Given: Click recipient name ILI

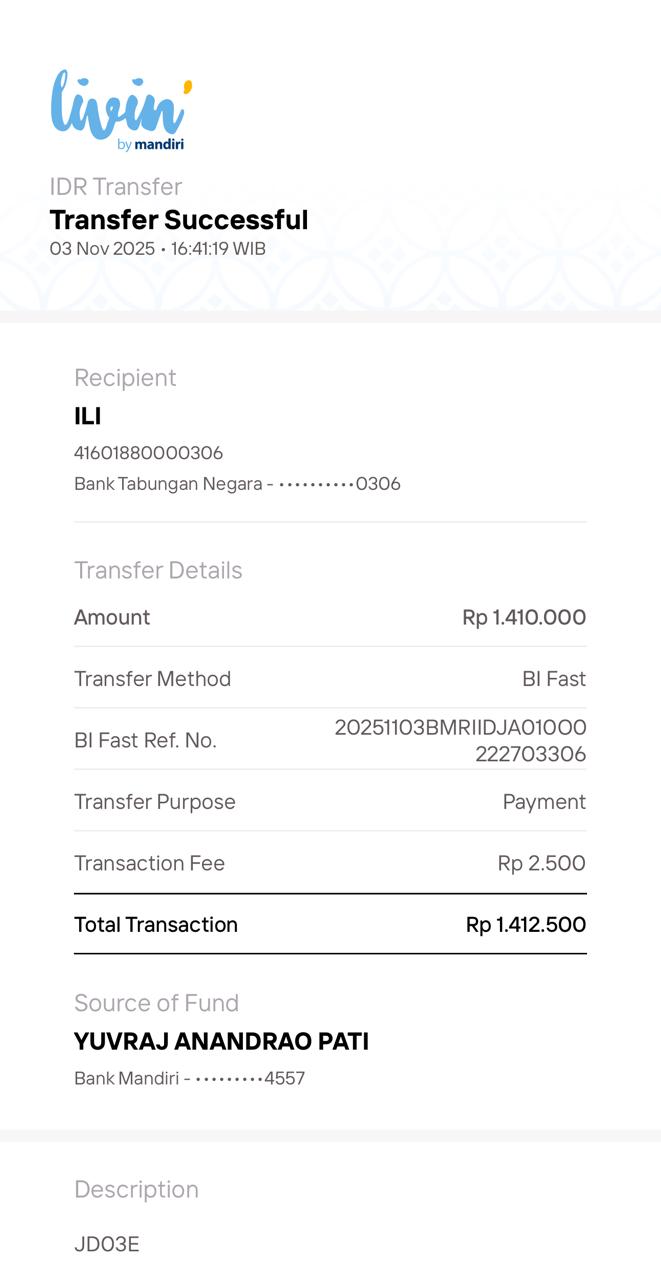Looking at the screenshot, I should [x=88, y=416].
